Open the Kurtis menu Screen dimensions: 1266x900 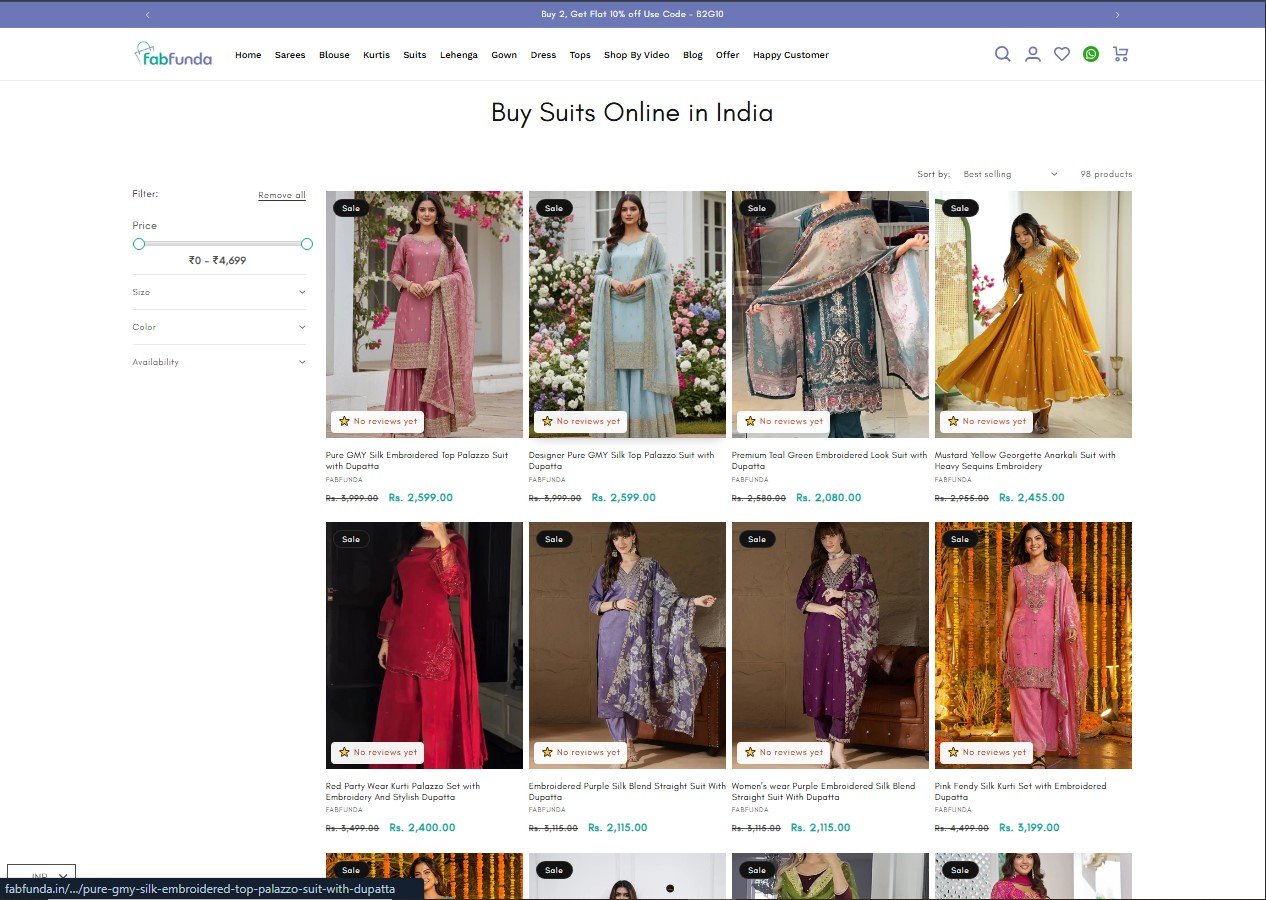coord(376,55)
